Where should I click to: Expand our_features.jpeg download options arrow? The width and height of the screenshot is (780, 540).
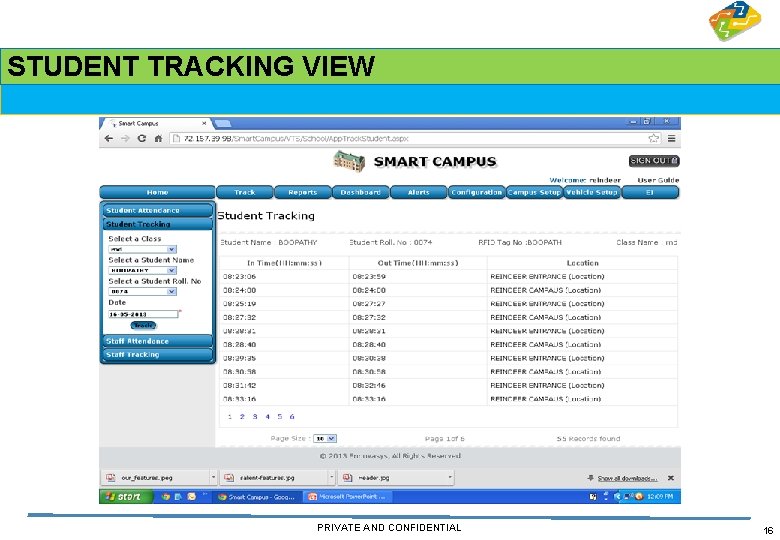213,478
